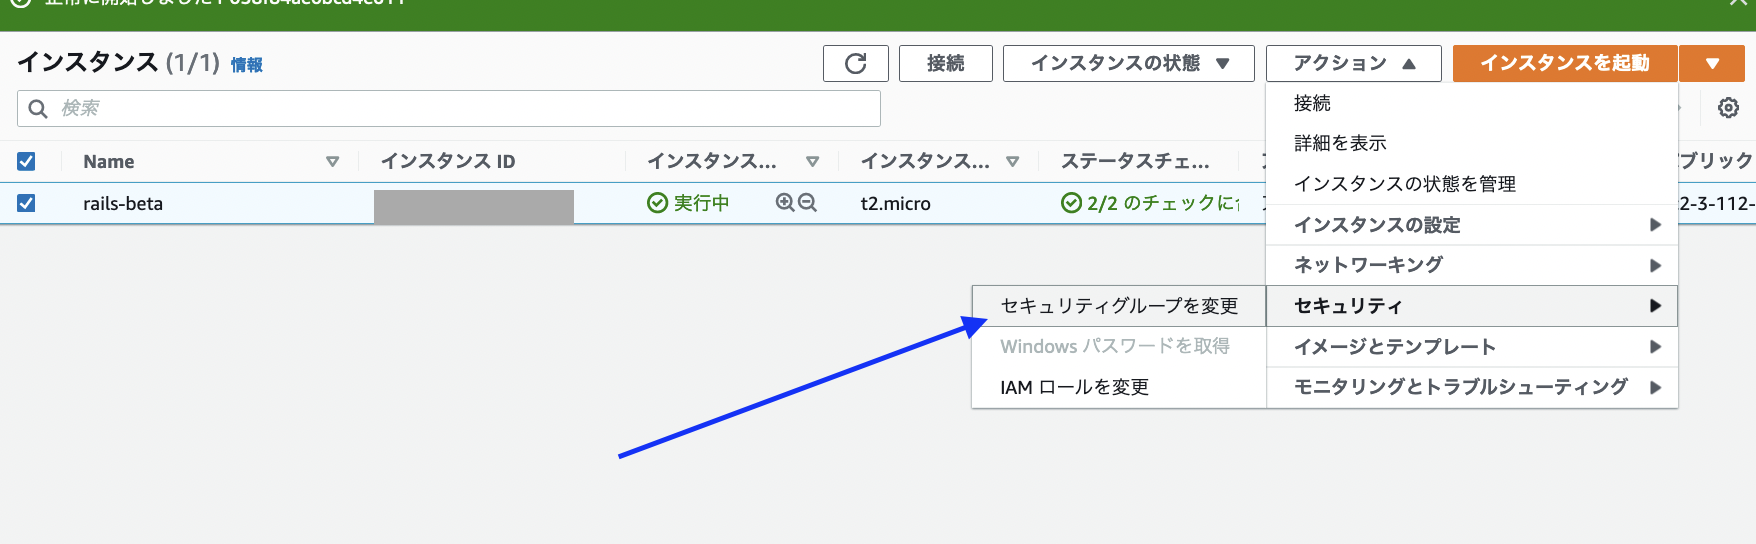This screenshot has width=1756, height=544.
Task: Expand the インスタンスの設定 submenu
Action: (x=1471, y=225)
